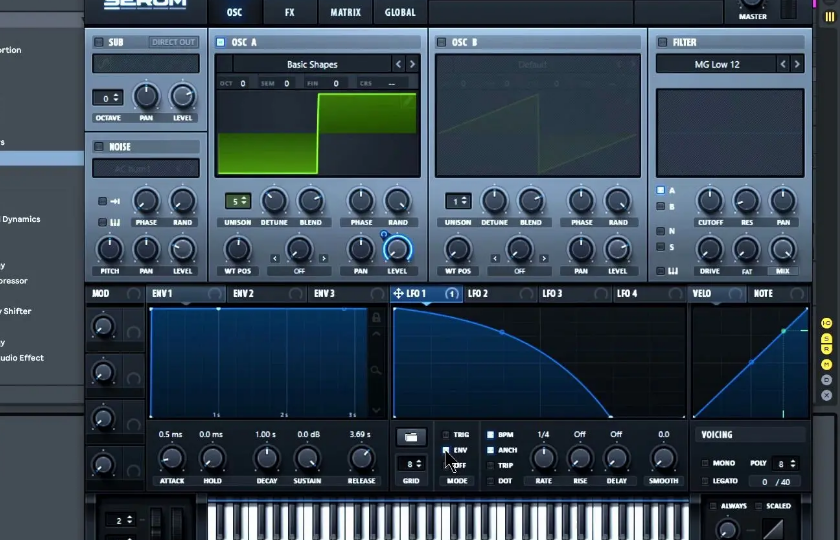Enable LFO DOT checkbox

tap(490, 481)
